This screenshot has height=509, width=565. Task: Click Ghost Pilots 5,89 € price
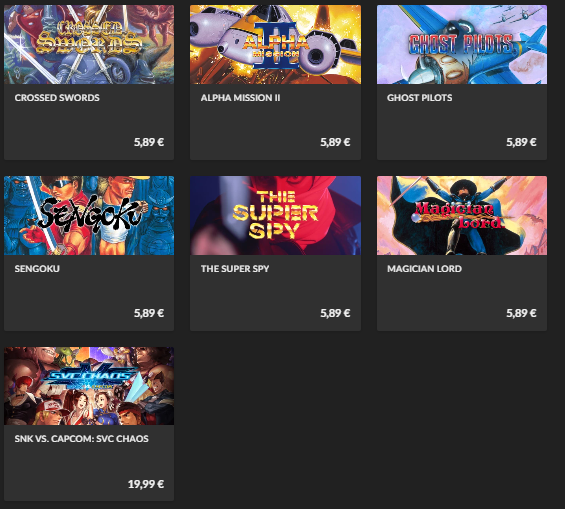click(521, 142)
